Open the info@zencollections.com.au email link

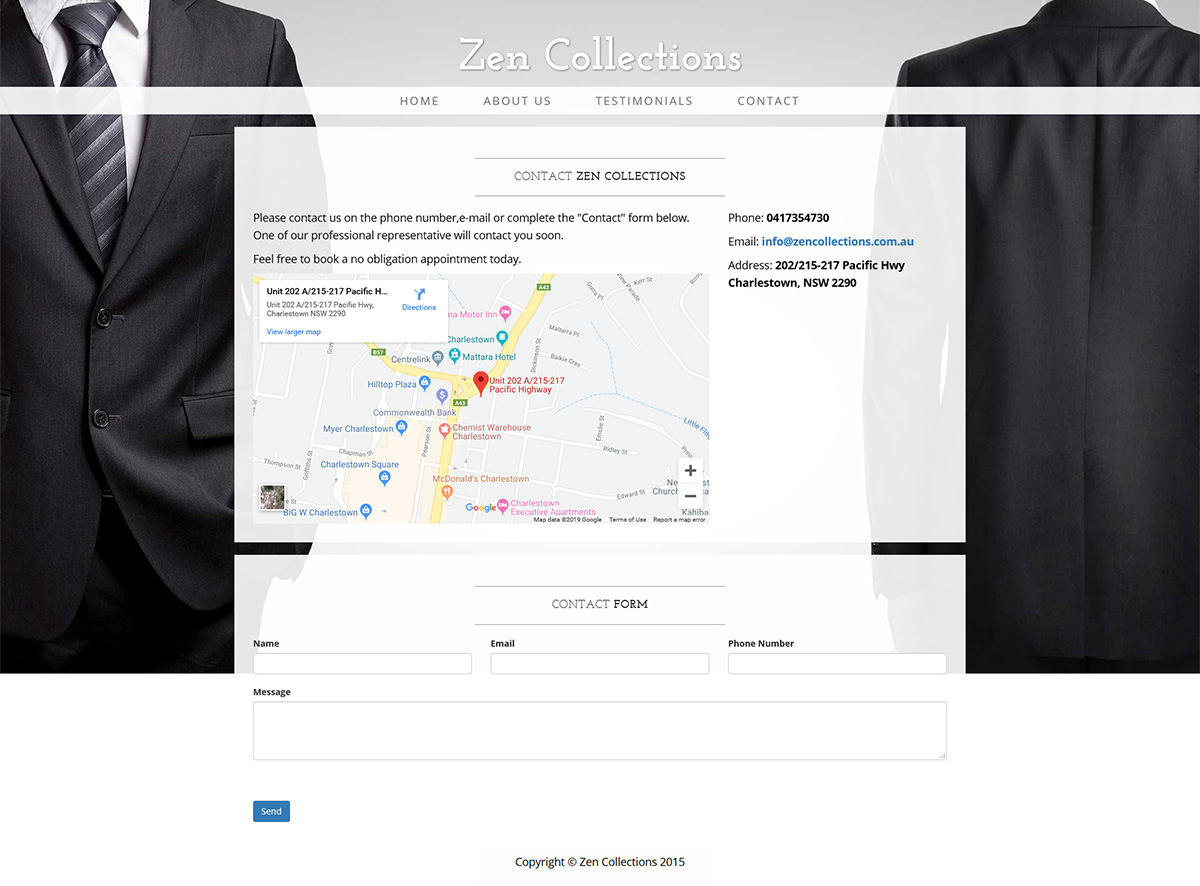pyautogui.click(x=837, y=241)
